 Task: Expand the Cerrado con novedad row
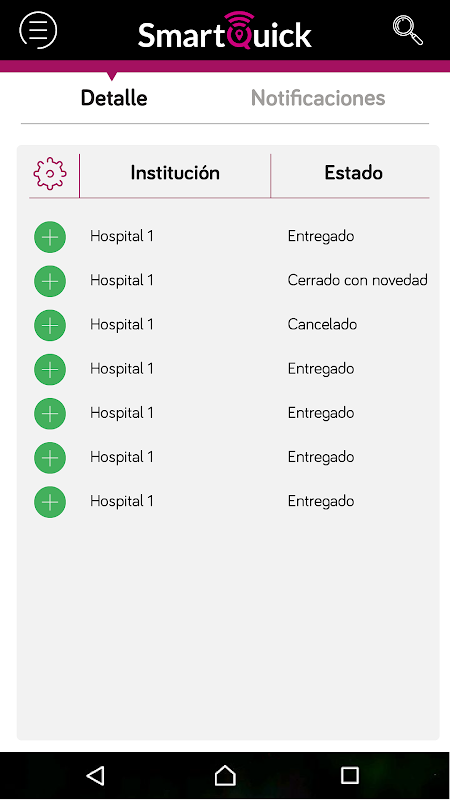point(50,281)
